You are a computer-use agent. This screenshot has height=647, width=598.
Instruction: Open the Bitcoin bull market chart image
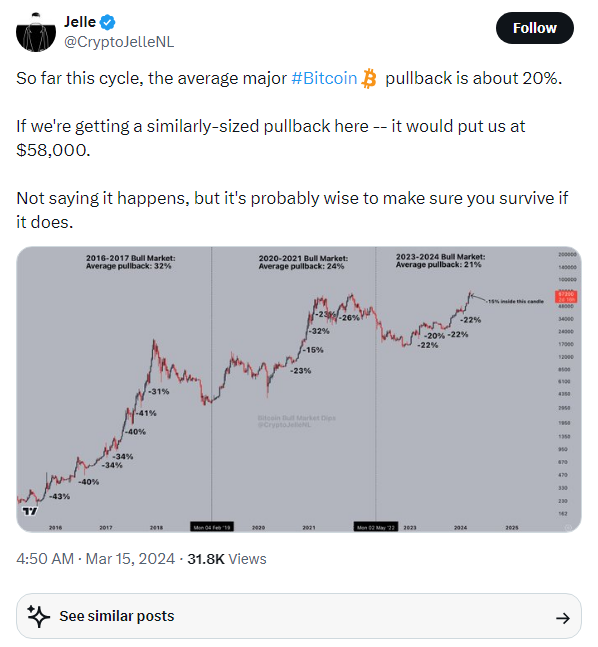click(x=299, y=389)
